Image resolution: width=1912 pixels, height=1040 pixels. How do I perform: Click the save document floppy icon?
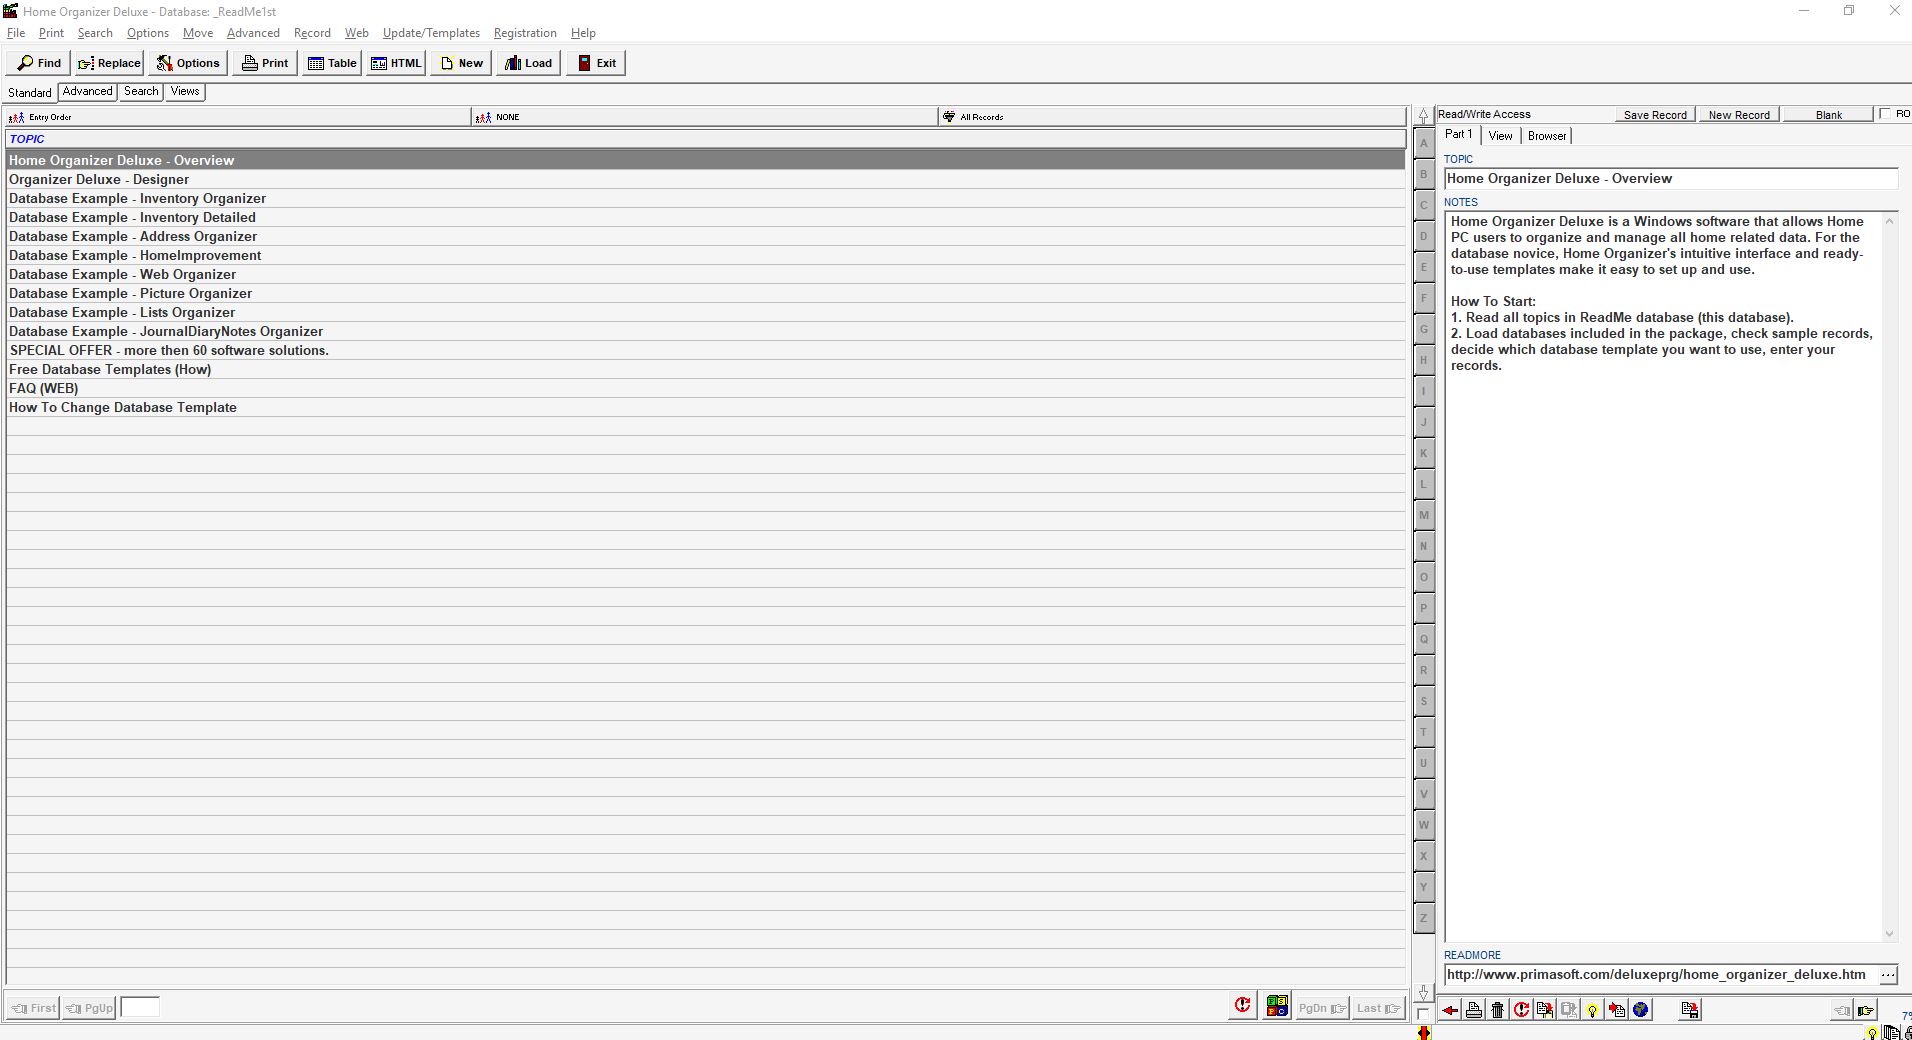click(x=1690, y=1010)
